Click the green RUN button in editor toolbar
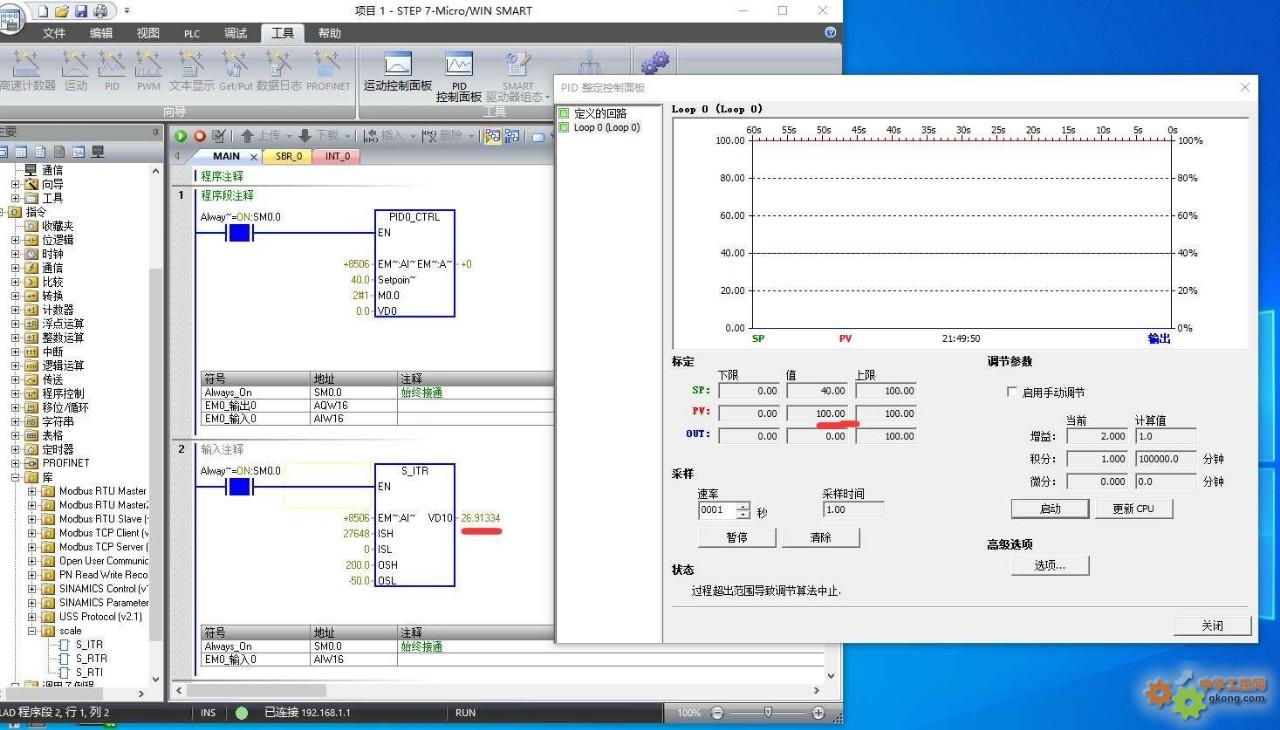 point(181,136)
